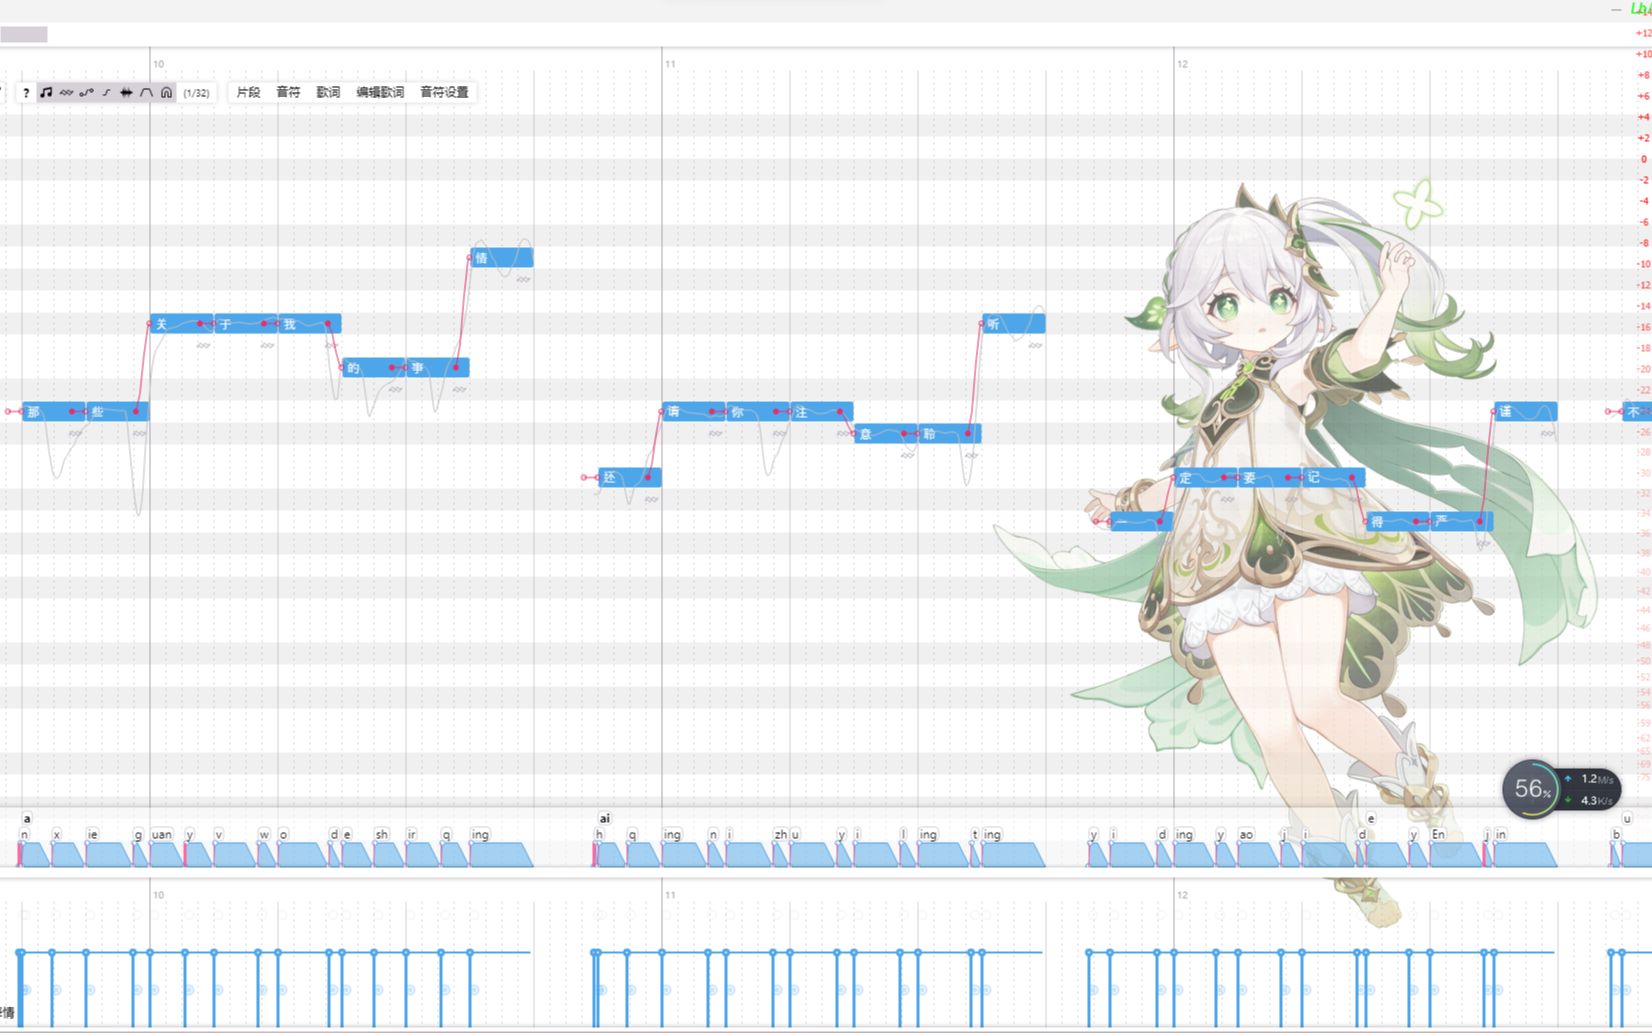Select the note with lyric 听
Viewport: 1652px width, 1033px height.
1014,324
